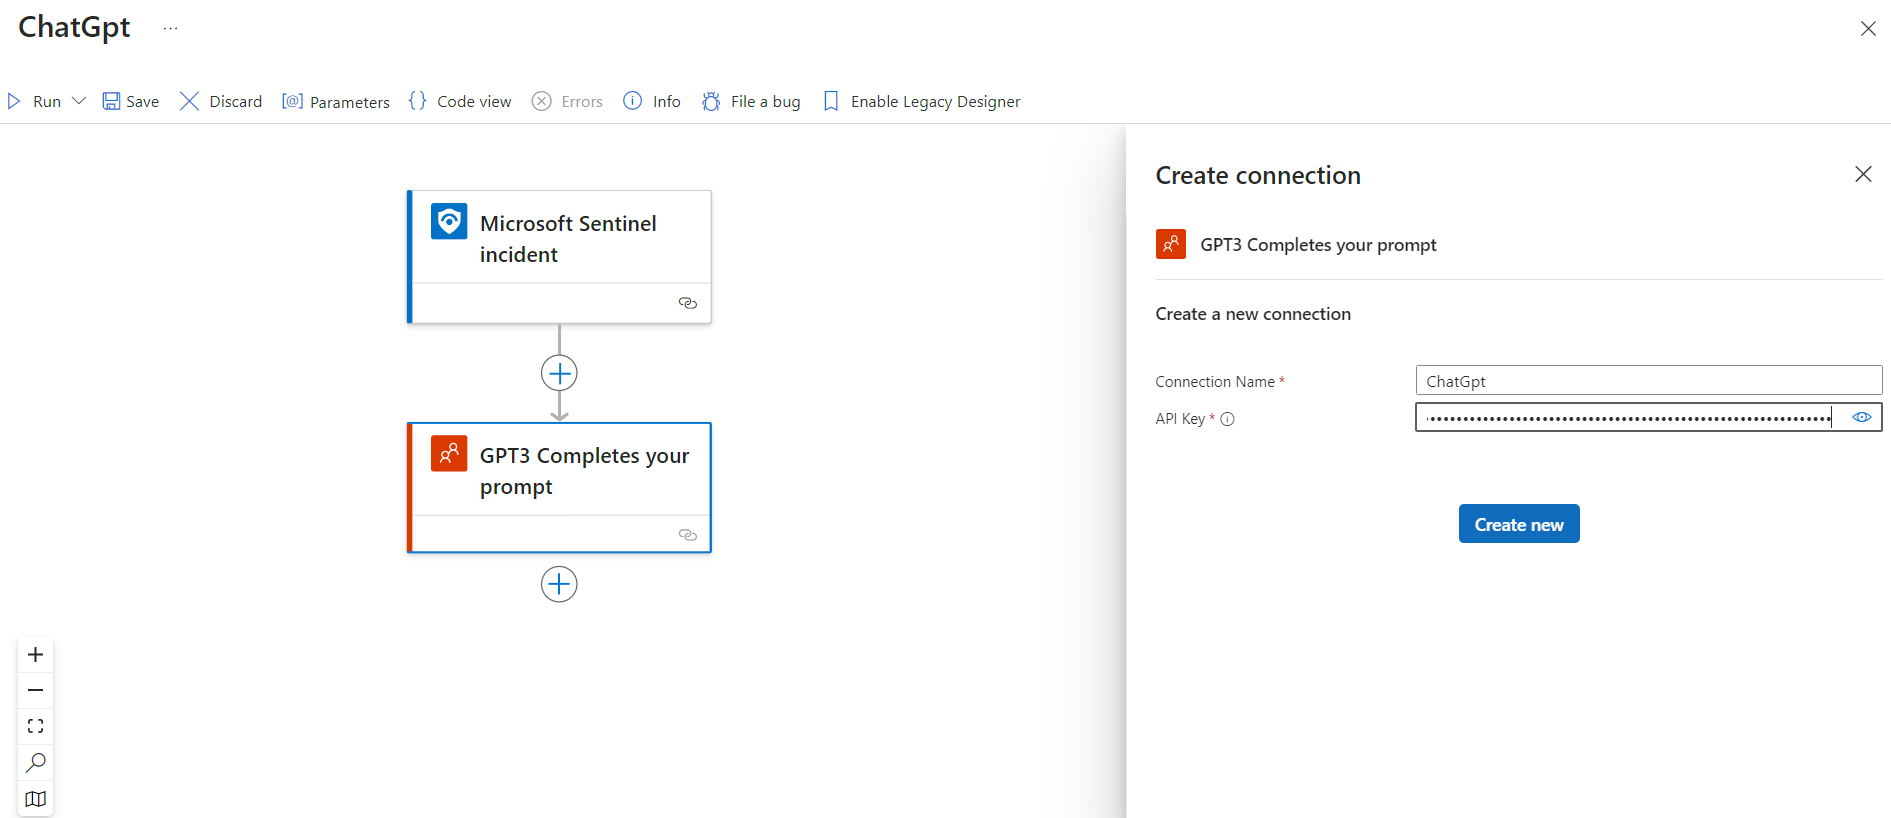
Task: Switch to Code view
Action: point(460,101)
